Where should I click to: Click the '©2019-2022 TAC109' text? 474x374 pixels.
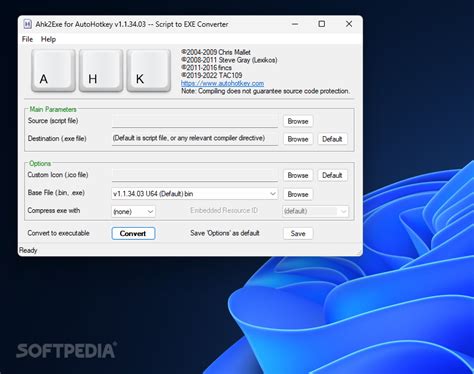pyautogui.click(x=212, y=75)
